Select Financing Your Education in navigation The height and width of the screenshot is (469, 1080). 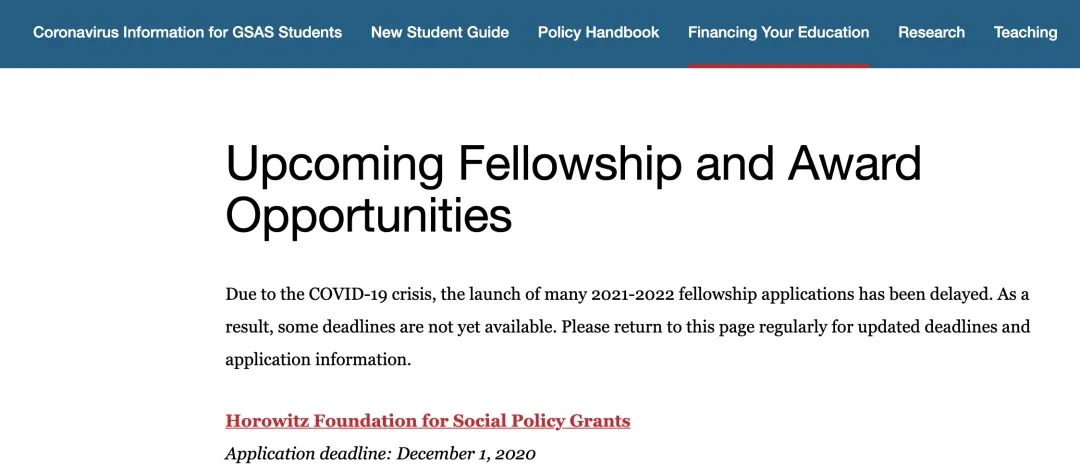point(778,32)
